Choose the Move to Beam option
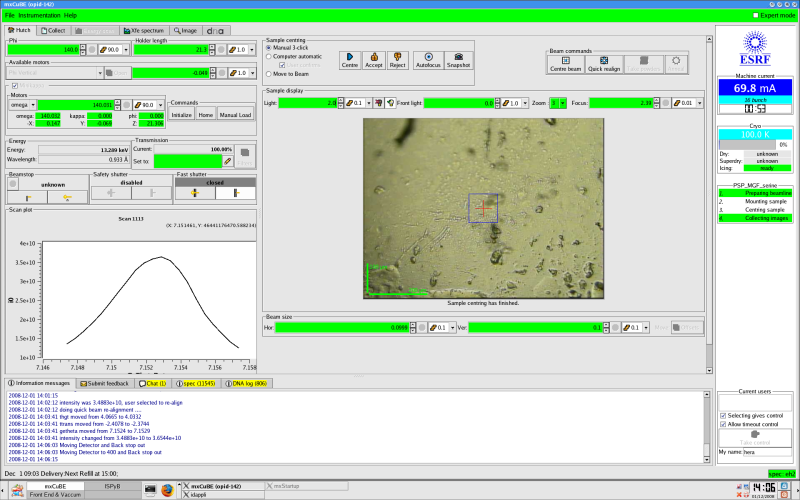Image resolution: width=800 pixels, height=500 pixels. (269, 74)
